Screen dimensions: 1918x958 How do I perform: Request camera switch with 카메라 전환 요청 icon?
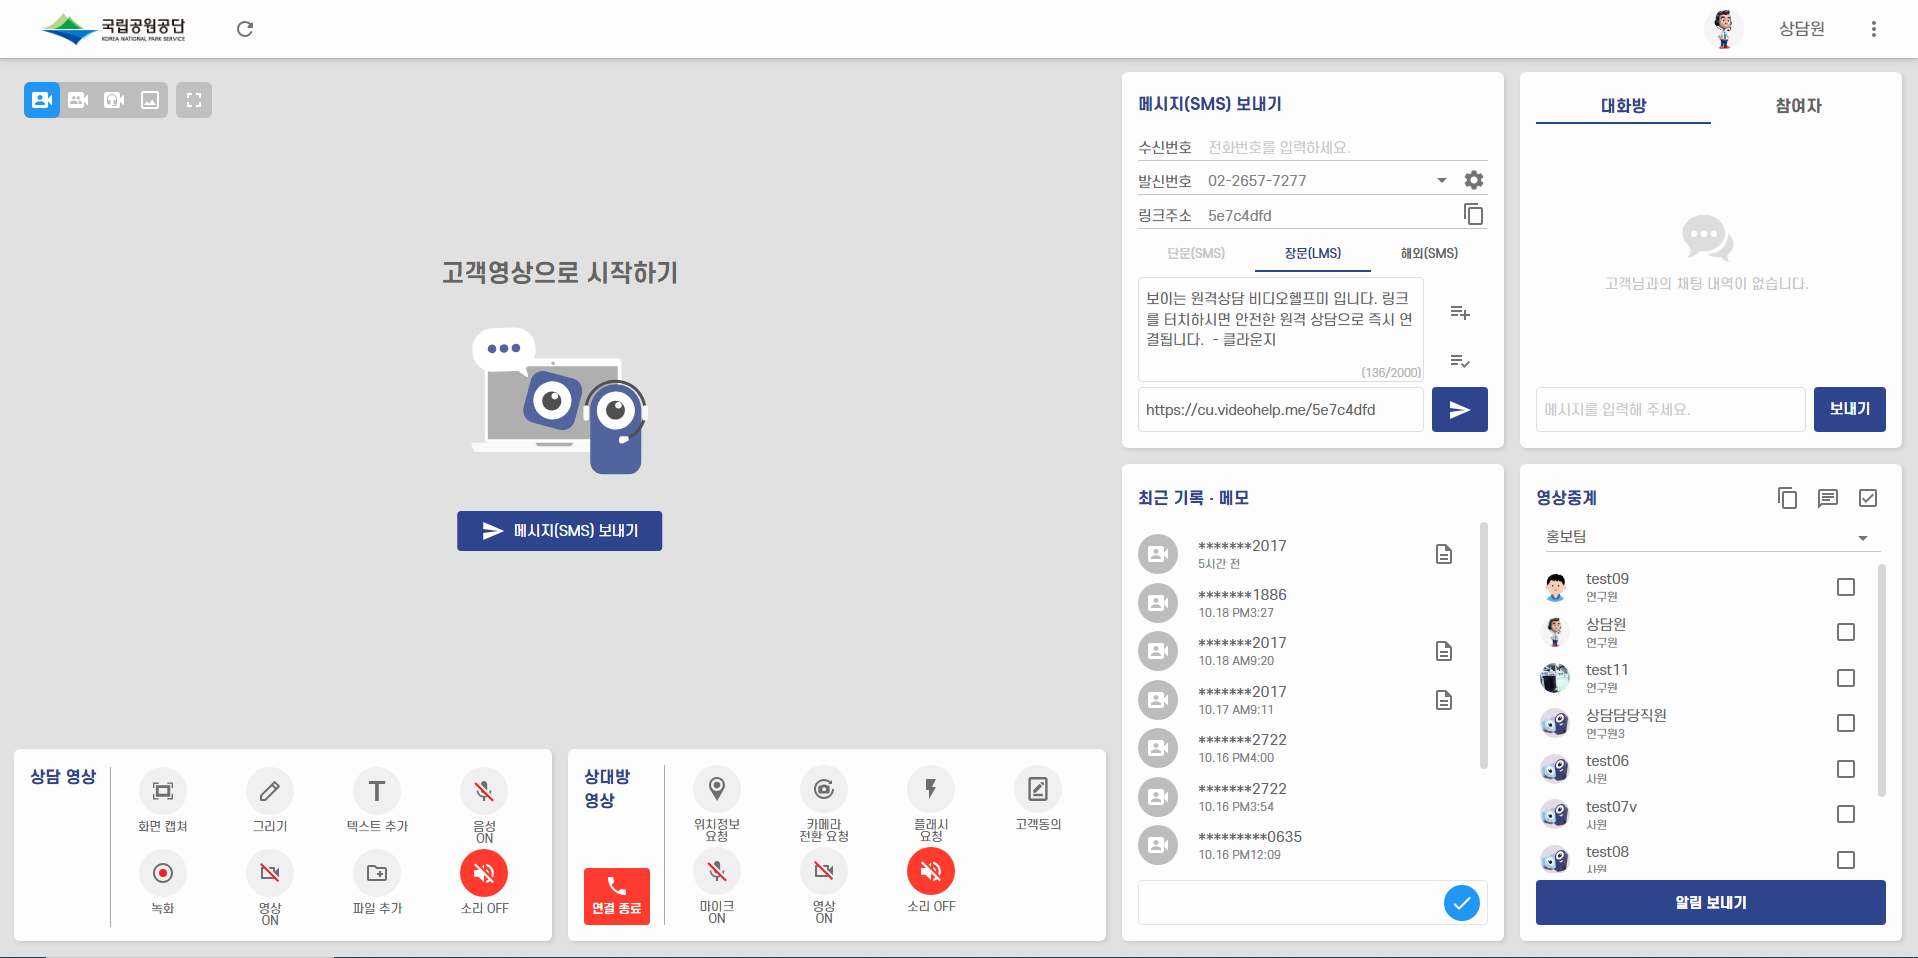click(823, 790)
